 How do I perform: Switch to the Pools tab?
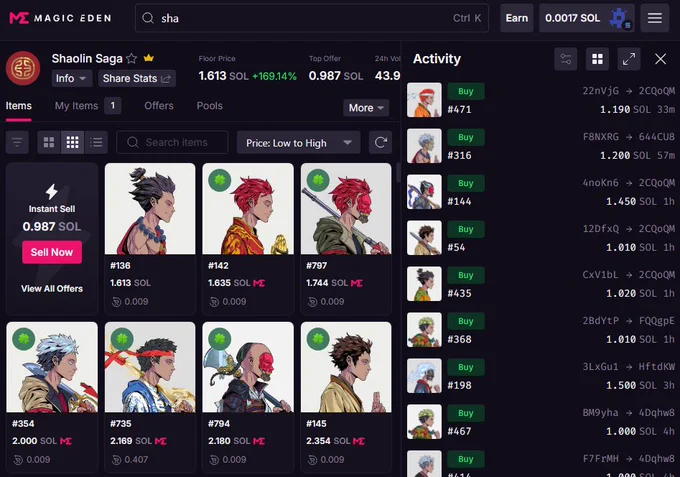click(209, 106)
